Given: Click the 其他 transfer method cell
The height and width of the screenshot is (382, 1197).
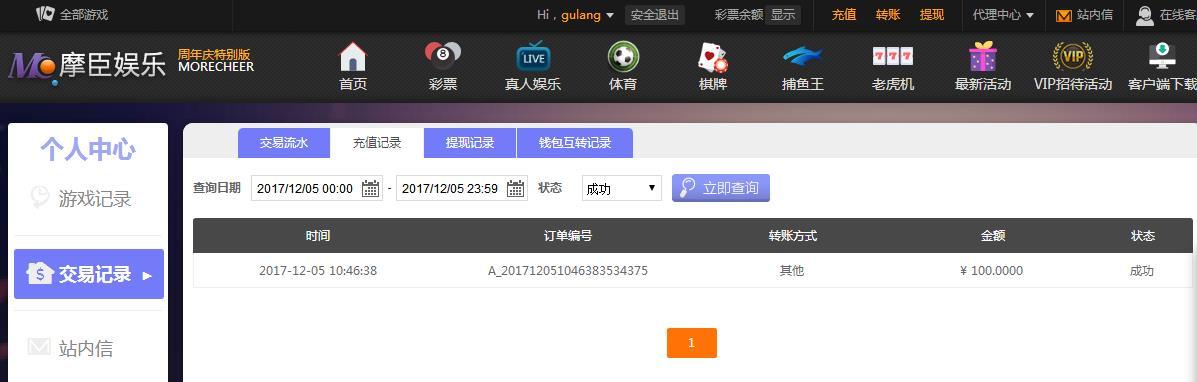Looking at the screenshot, I should 792,270.
